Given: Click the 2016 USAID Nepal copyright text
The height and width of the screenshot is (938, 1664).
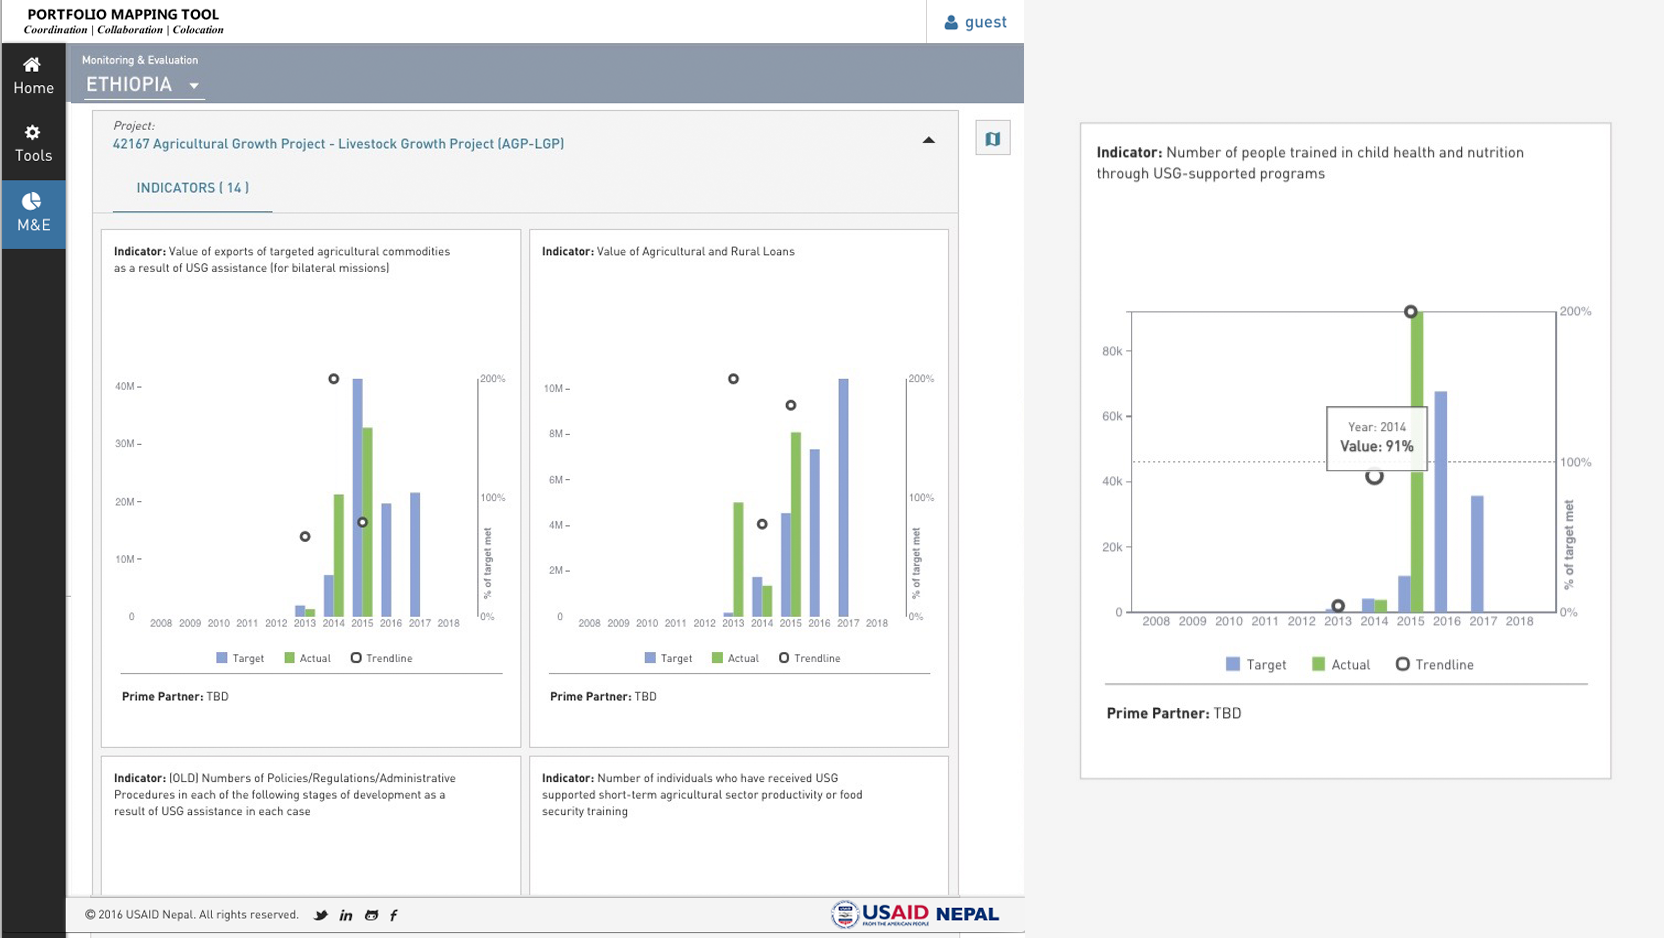Looking at the screenshot, I should point(192,915).
